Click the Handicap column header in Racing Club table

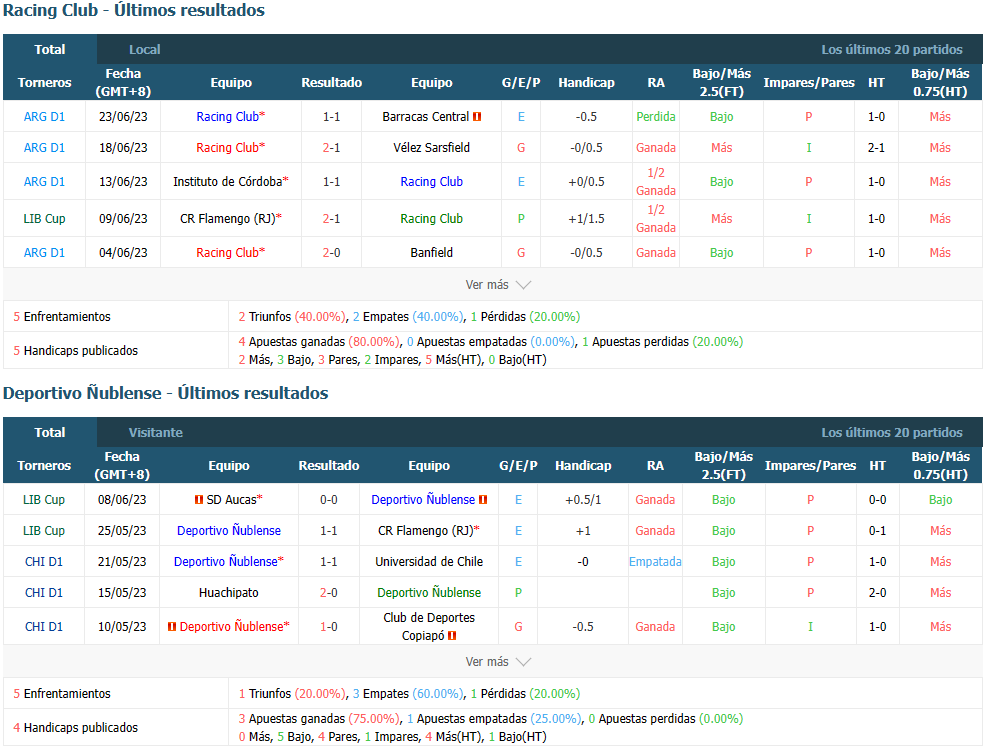point(586,83)
